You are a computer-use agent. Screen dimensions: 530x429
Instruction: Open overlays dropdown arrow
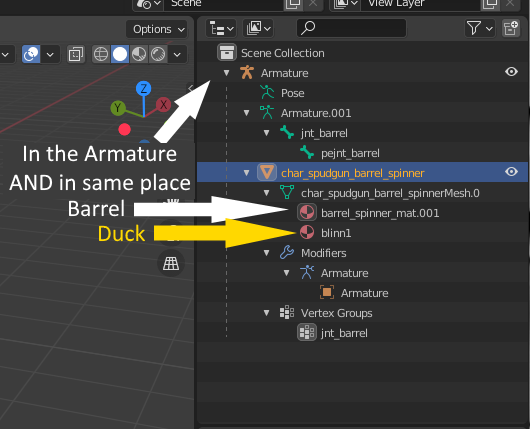50,54
